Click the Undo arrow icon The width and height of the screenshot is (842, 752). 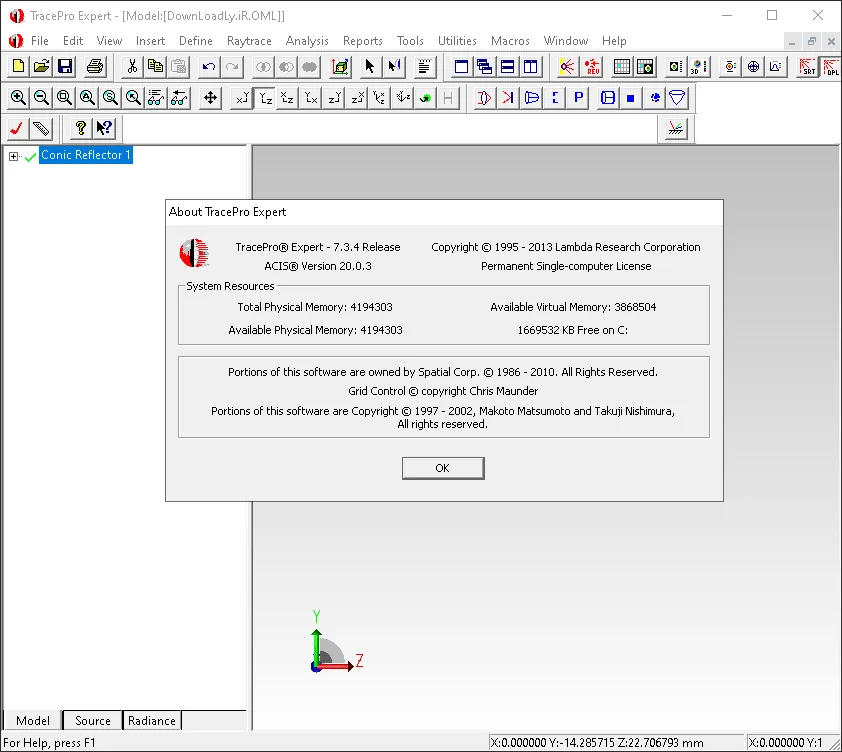[208, 67]
